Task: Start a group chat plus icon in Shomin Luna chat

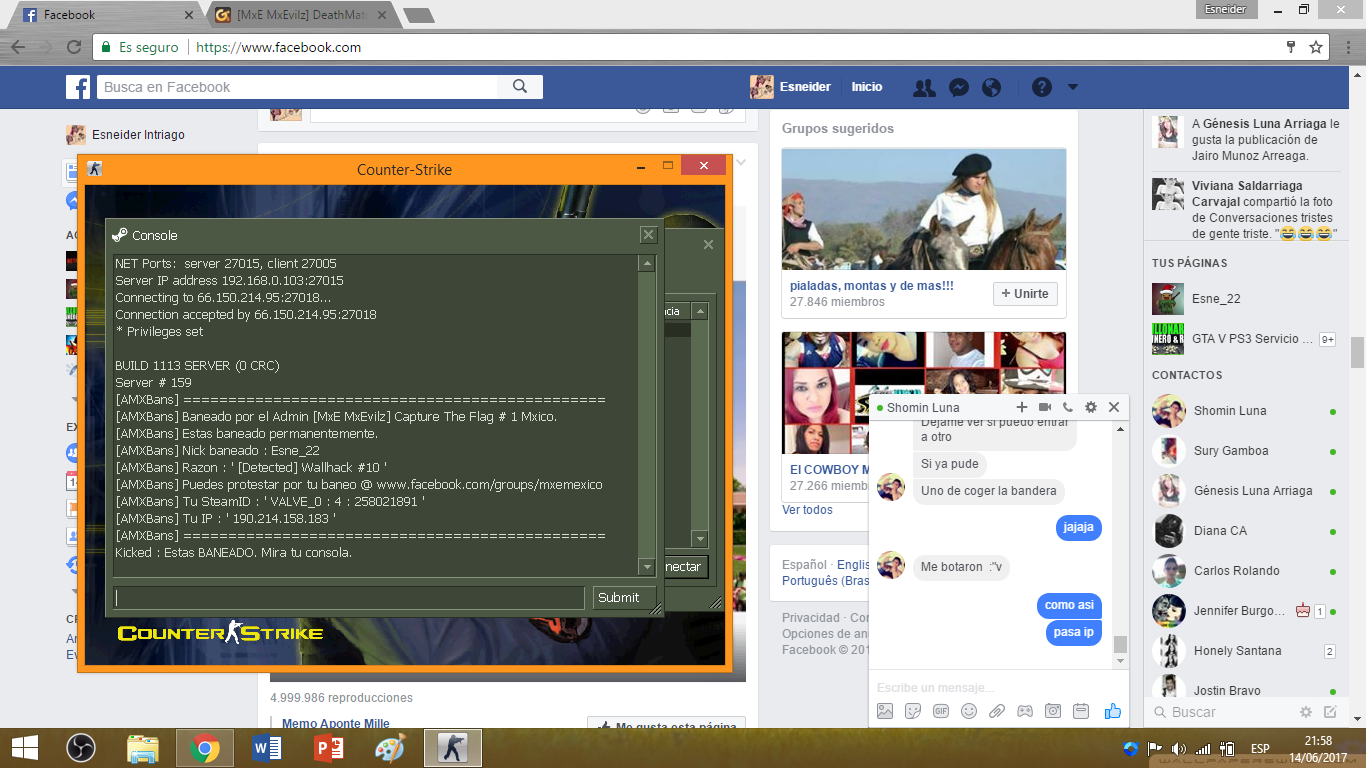Action: [x=1022, y=407]
